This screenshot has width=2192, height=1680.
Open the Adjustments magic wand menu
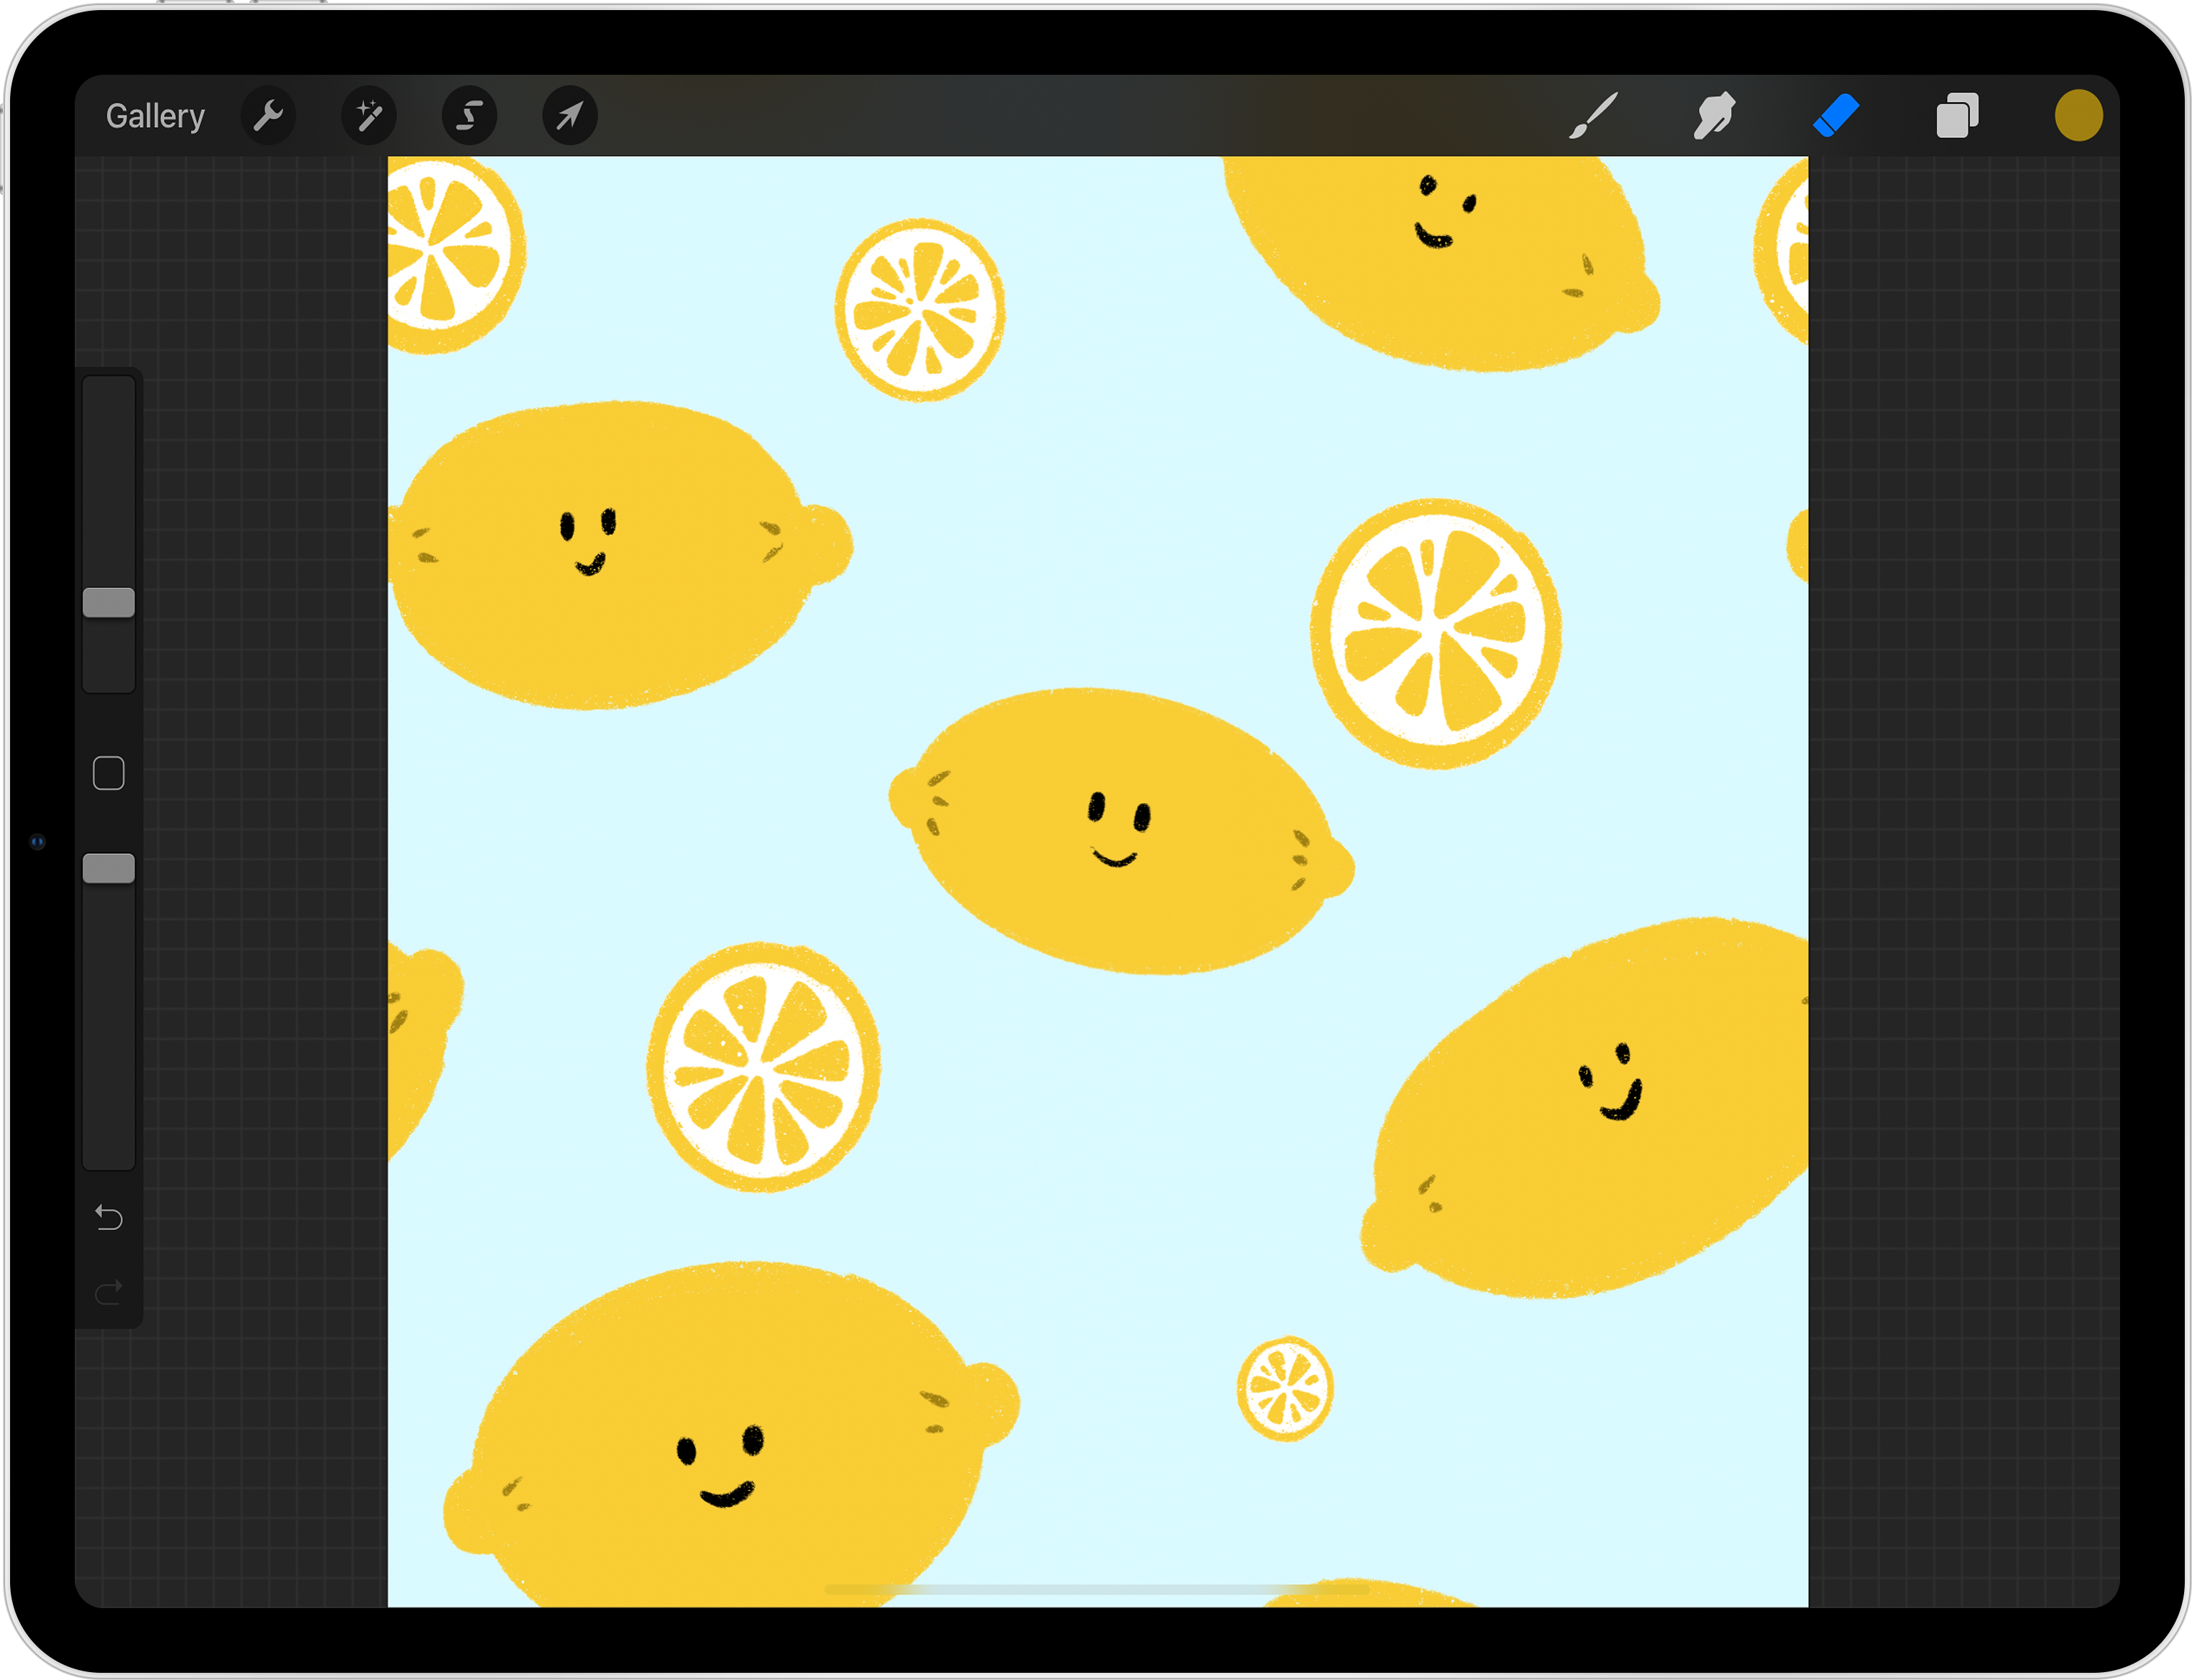(369, 116)
